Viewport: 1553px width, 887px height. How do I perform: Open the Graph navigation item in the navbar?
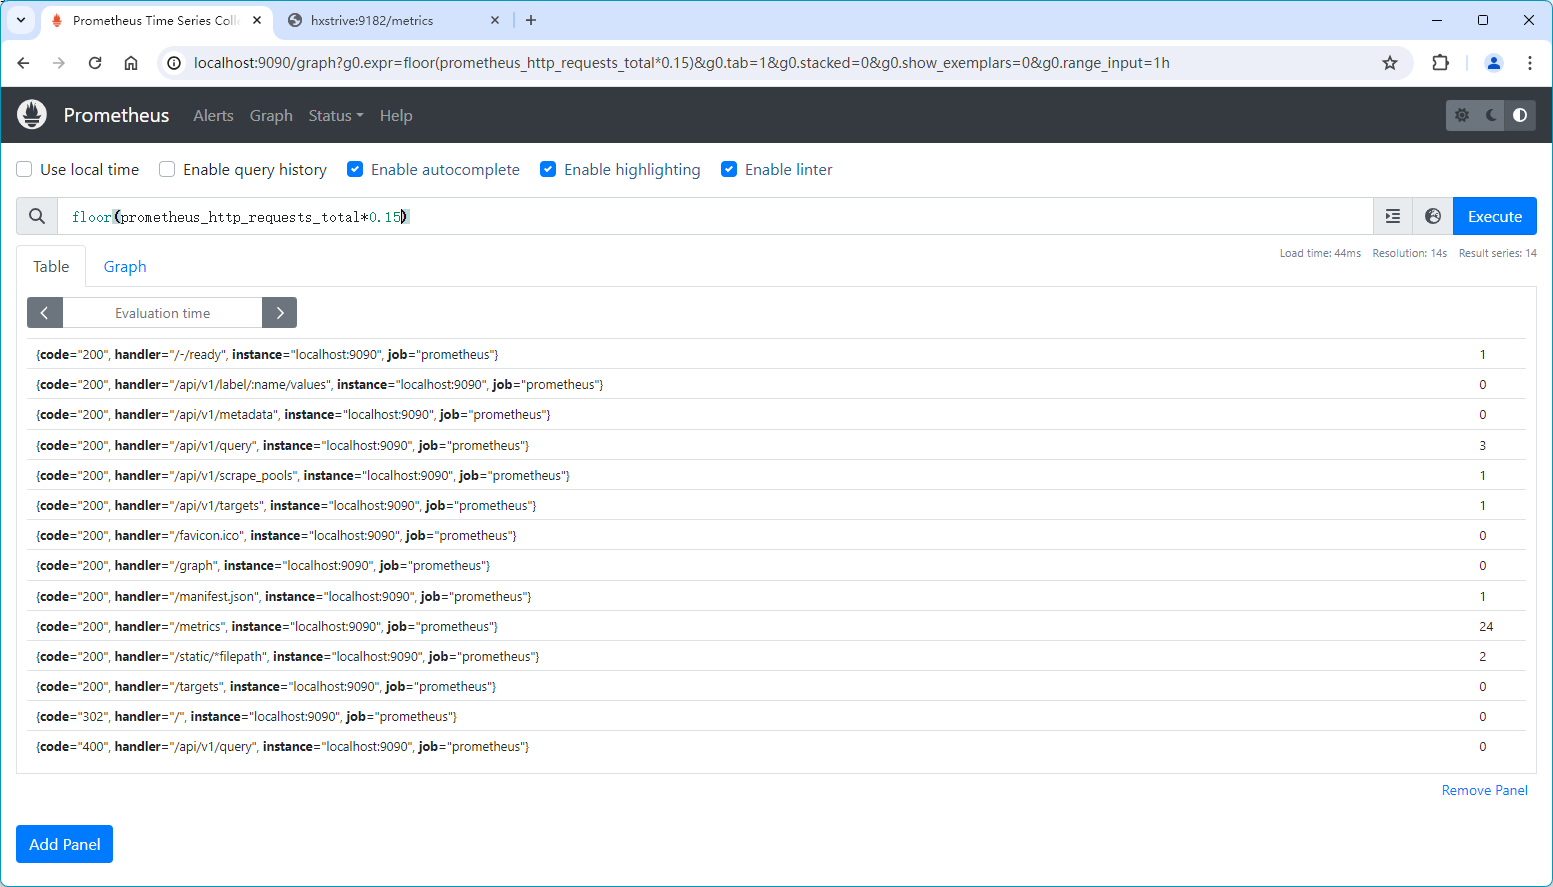(x=271, y=115)
